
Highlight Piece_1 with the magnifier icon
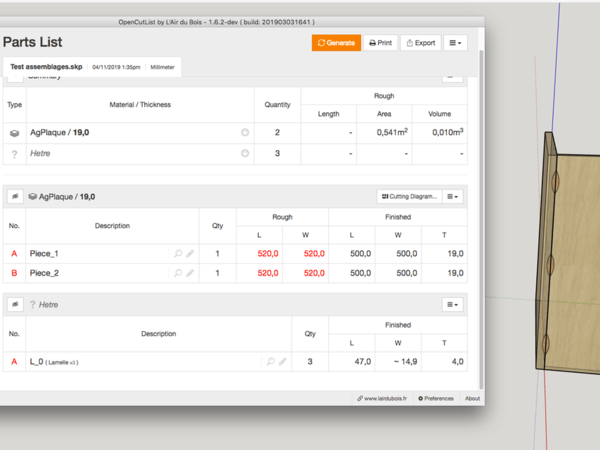click(177, 254)
